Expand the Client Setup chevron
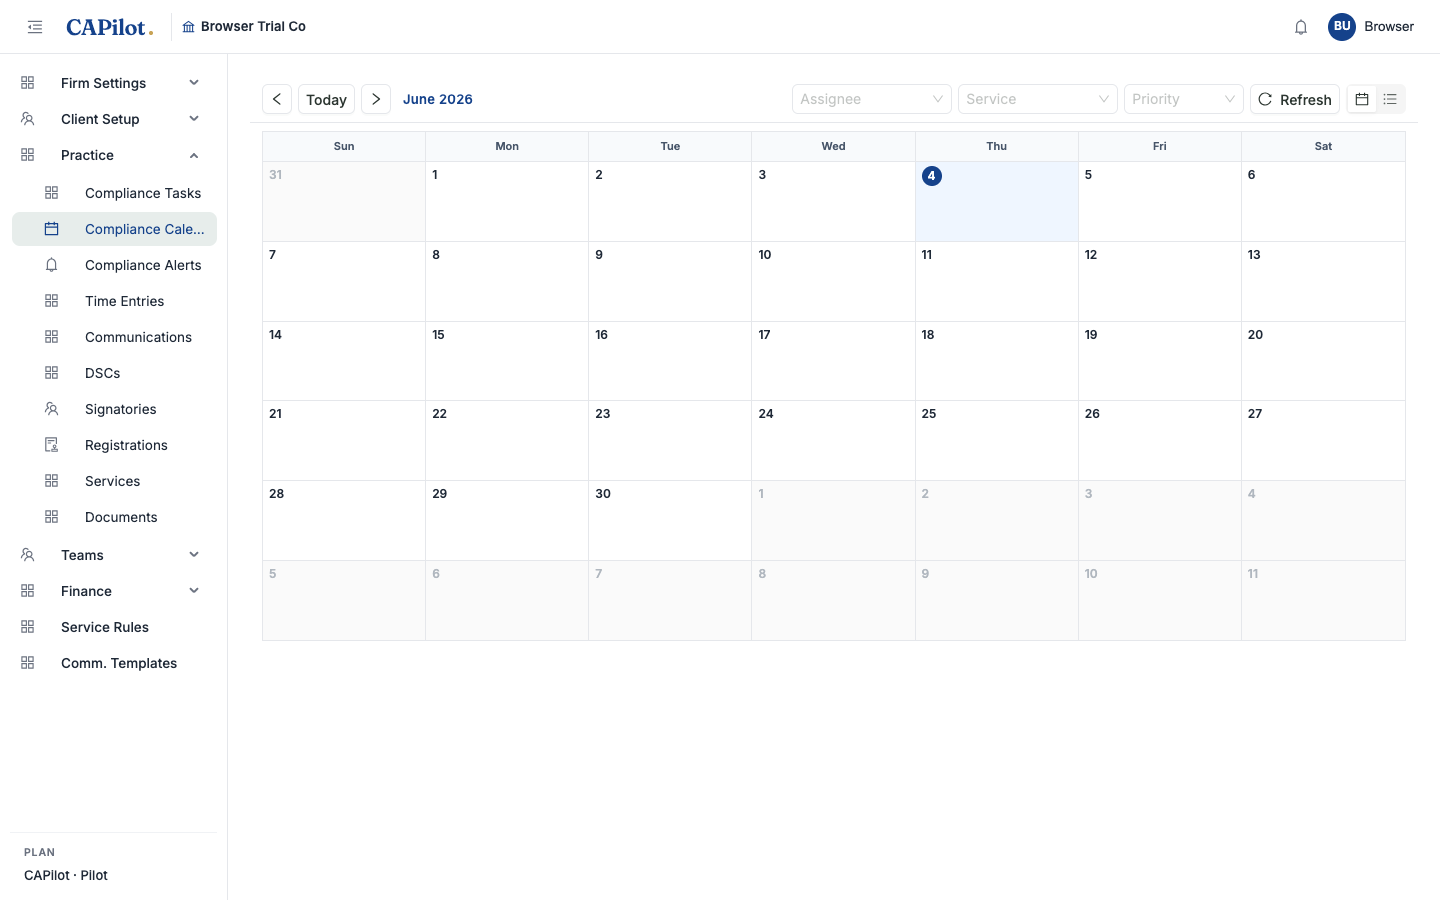Viewport: 1440px width, 900px height. (x=194, y=119)
